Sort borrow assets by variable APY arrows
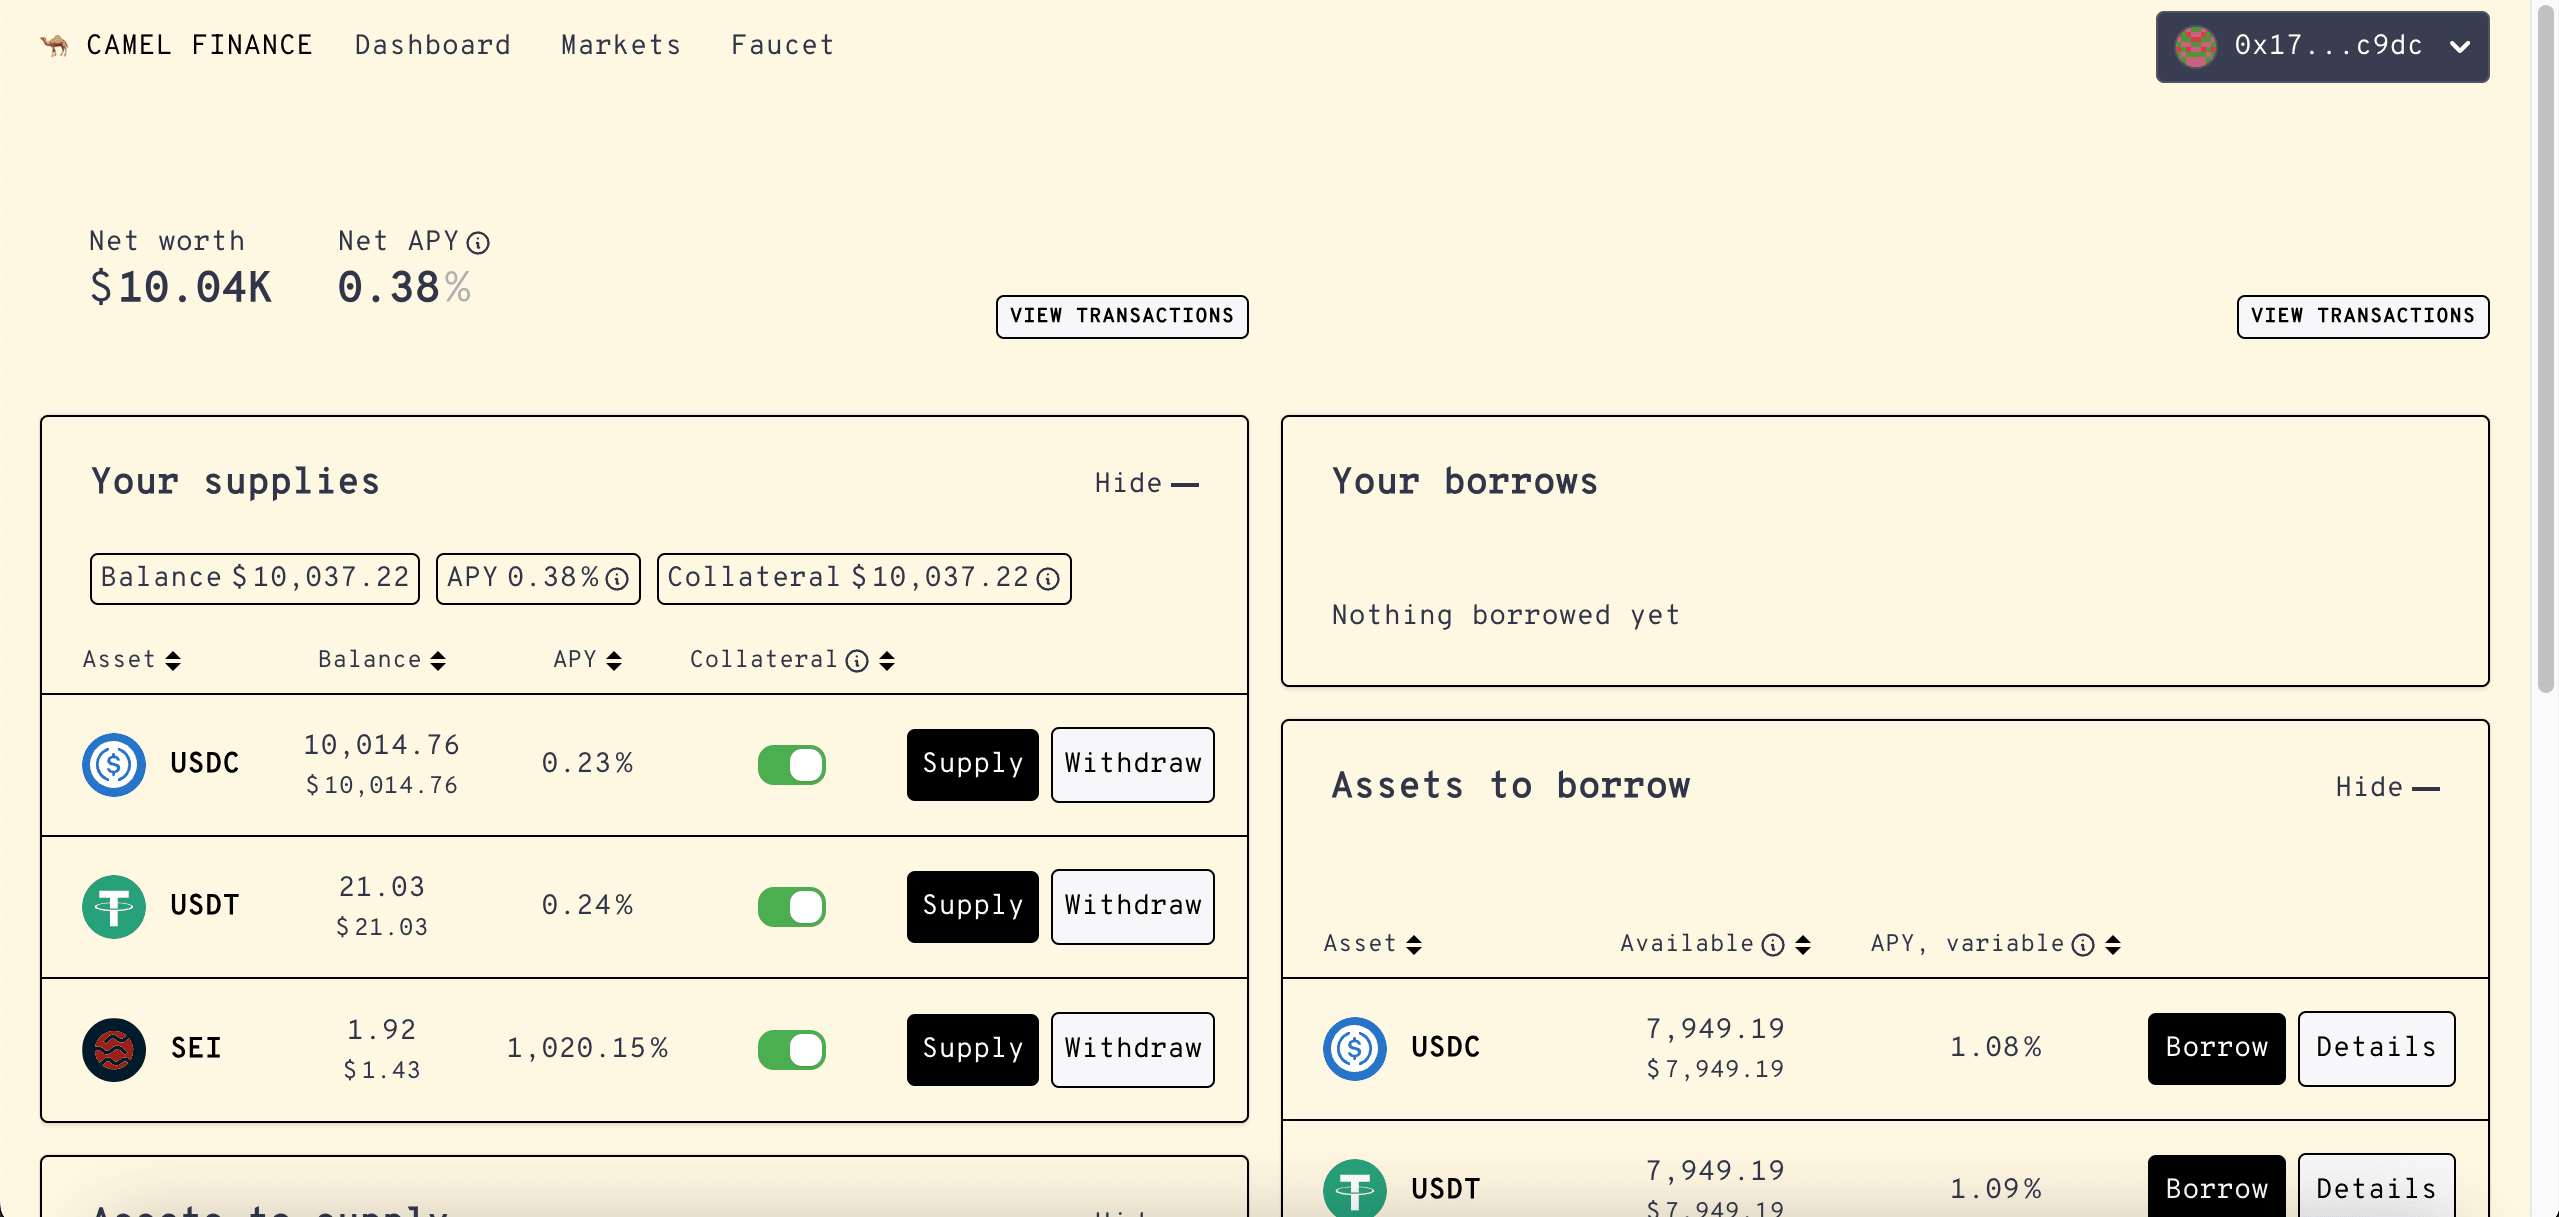The image size is (2559, 1217). click(x=2113, y=945)
